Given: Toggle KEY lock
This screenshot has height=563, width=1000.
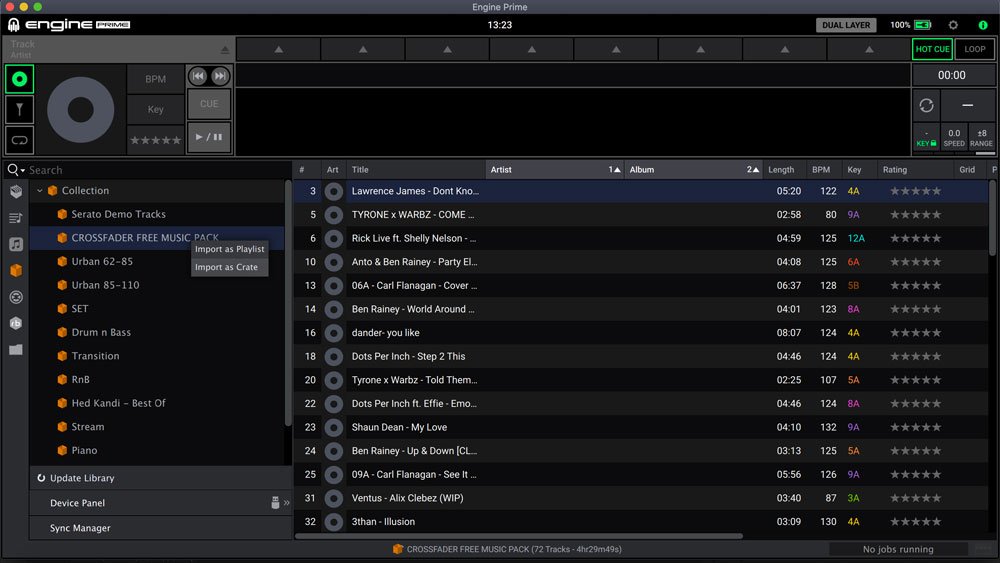Looking at the screenshot, I should coord(926,138).
